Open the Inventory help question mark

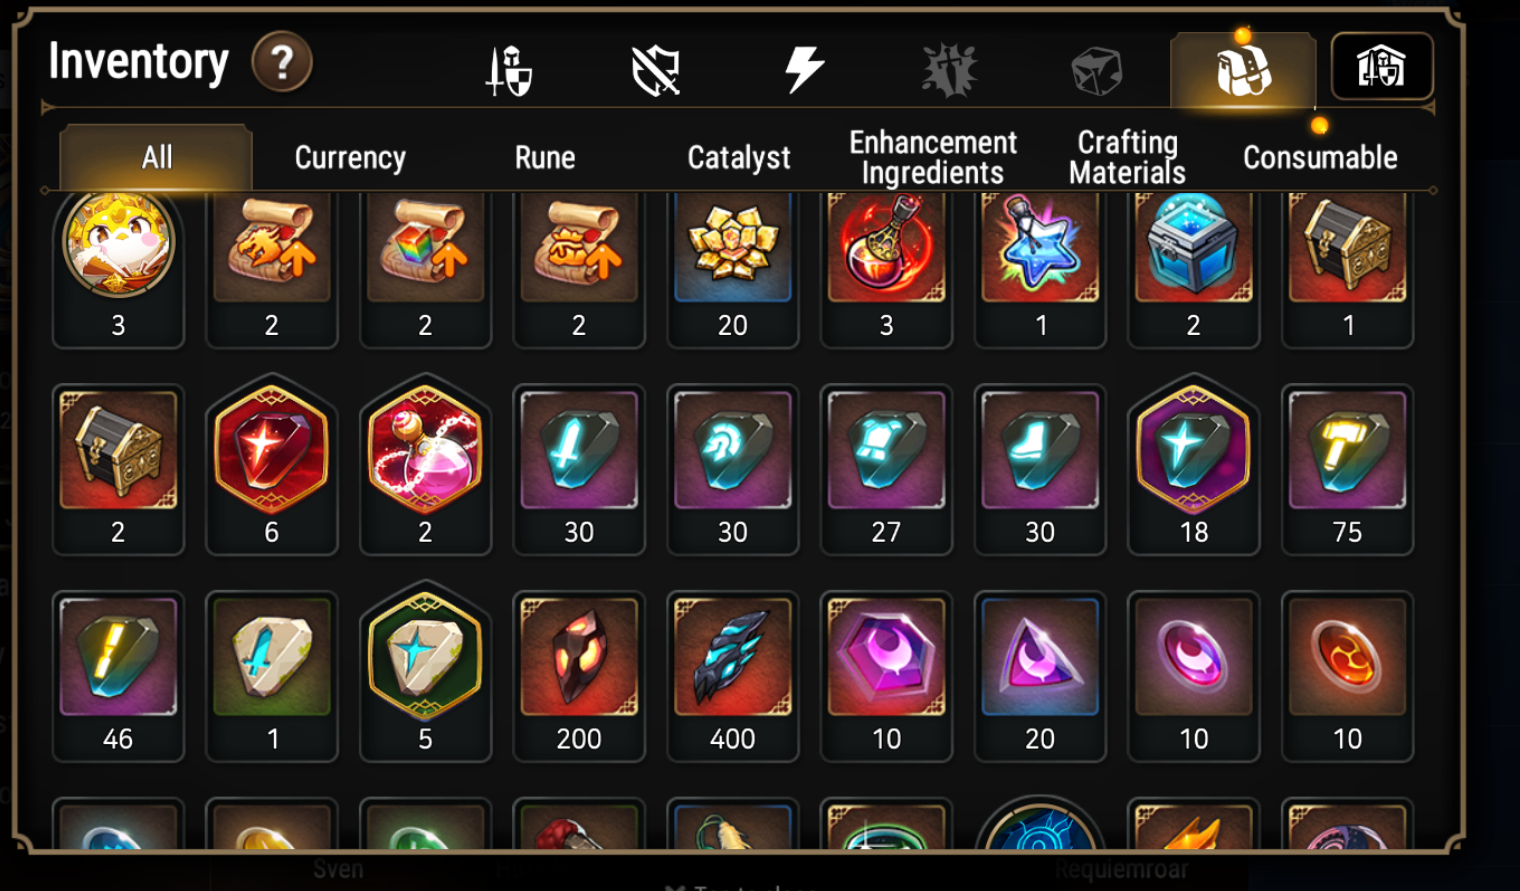tap(282, 62)
